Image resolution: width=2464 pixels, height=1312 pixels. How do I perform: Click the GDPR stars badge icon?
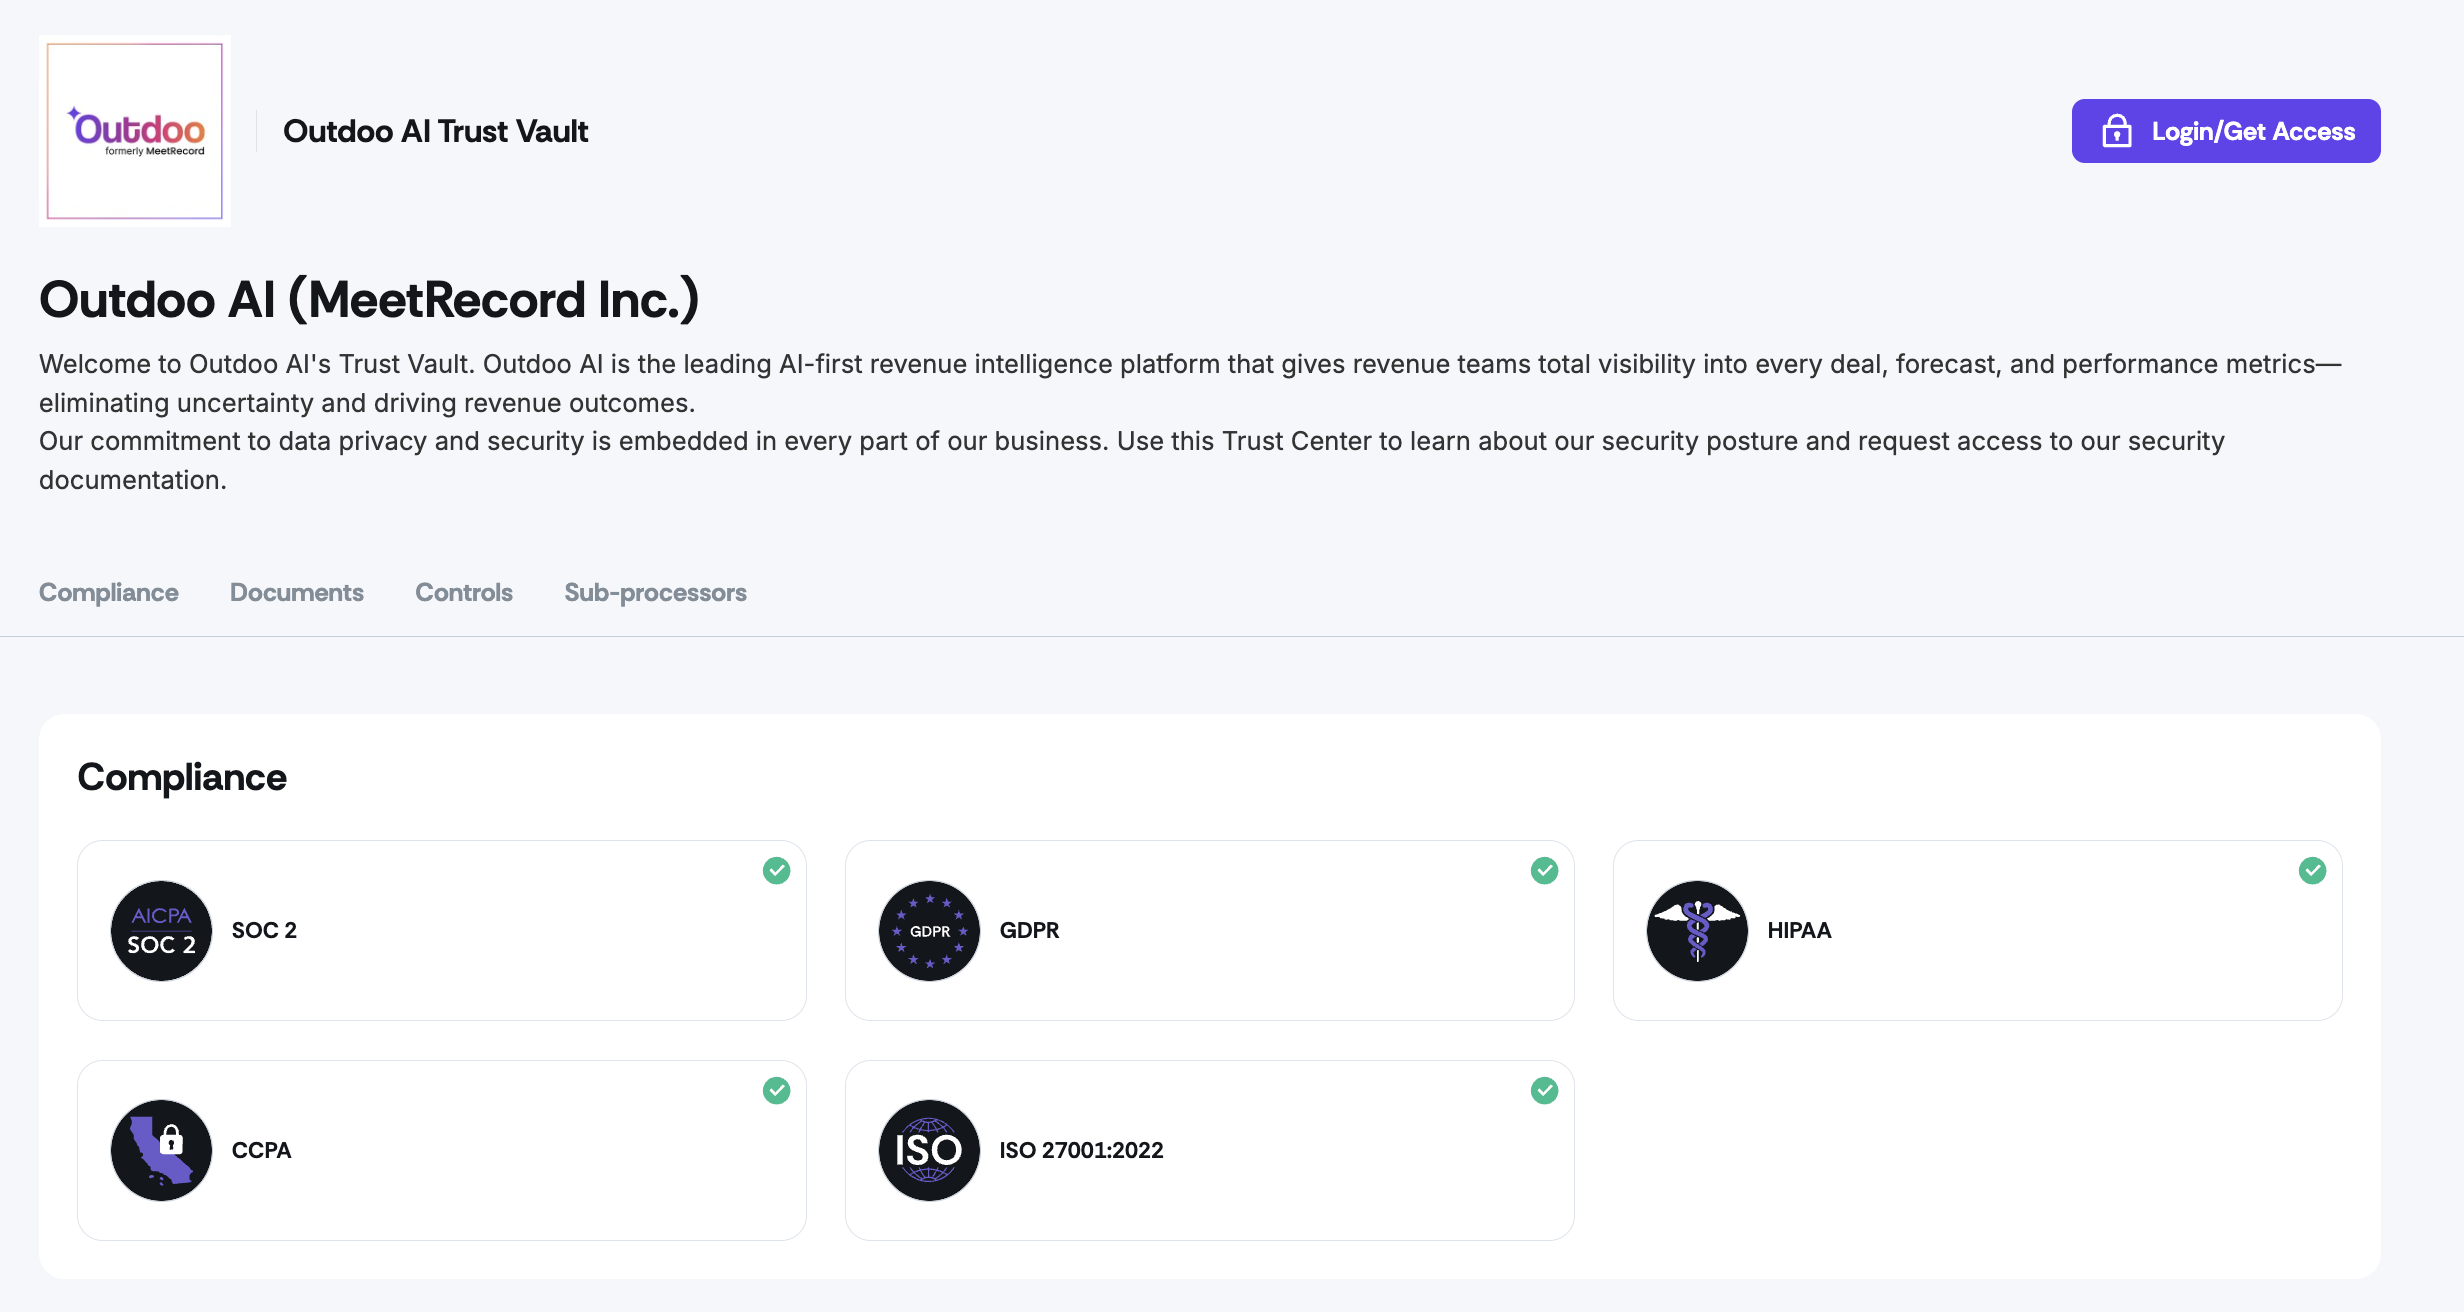tap(929, 930)
